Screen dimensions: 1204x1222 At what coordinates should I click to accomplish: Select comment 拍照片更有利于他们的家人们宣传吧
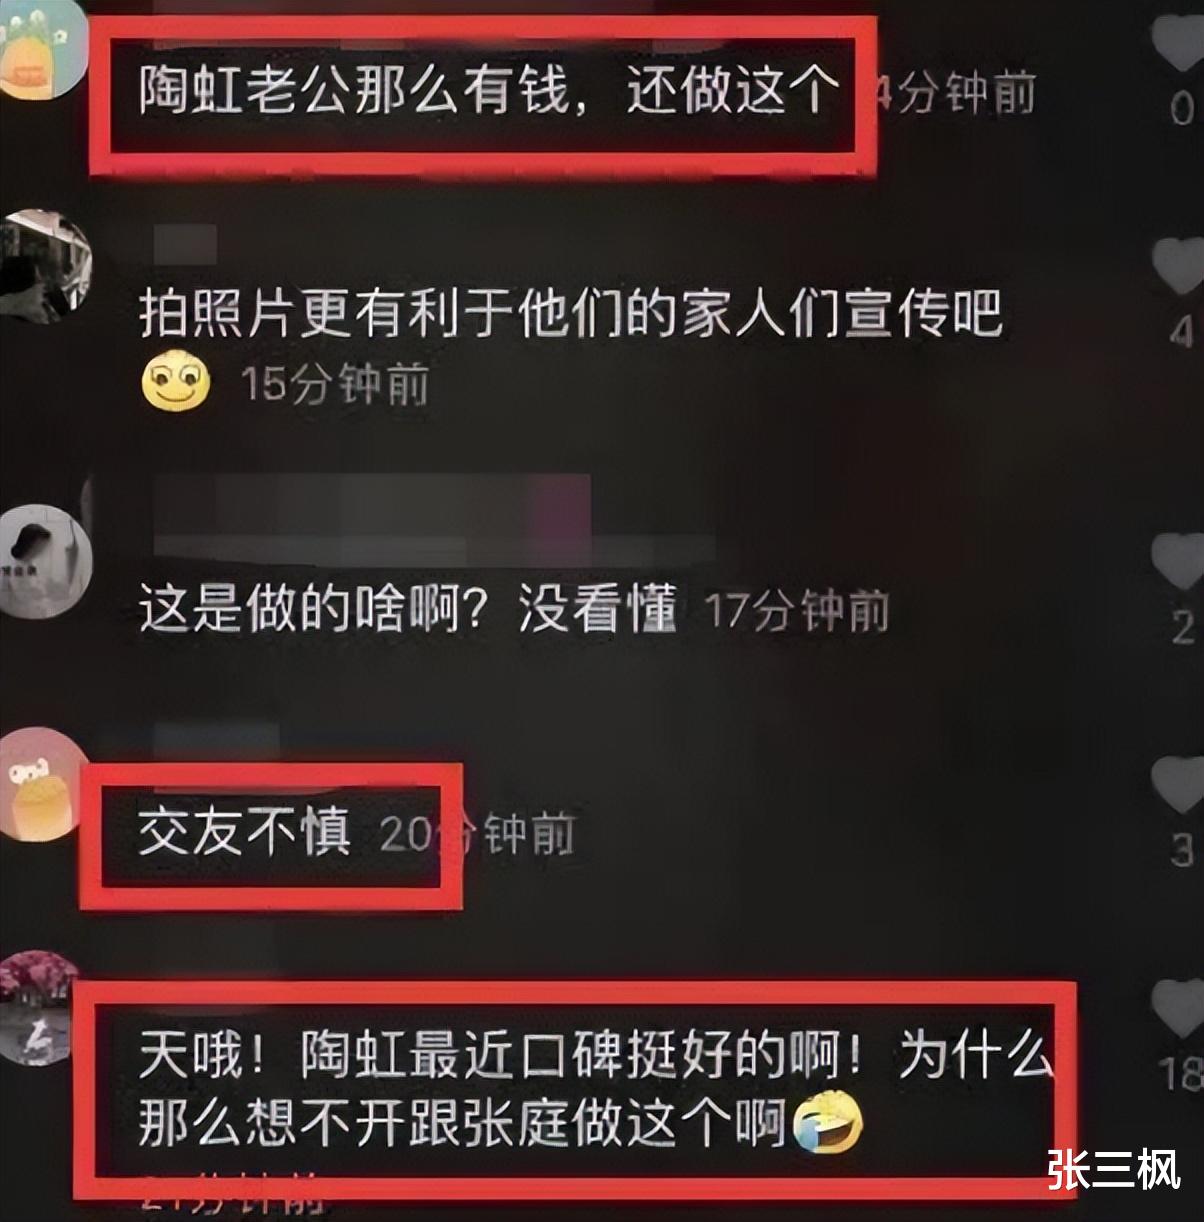point(570,314)
